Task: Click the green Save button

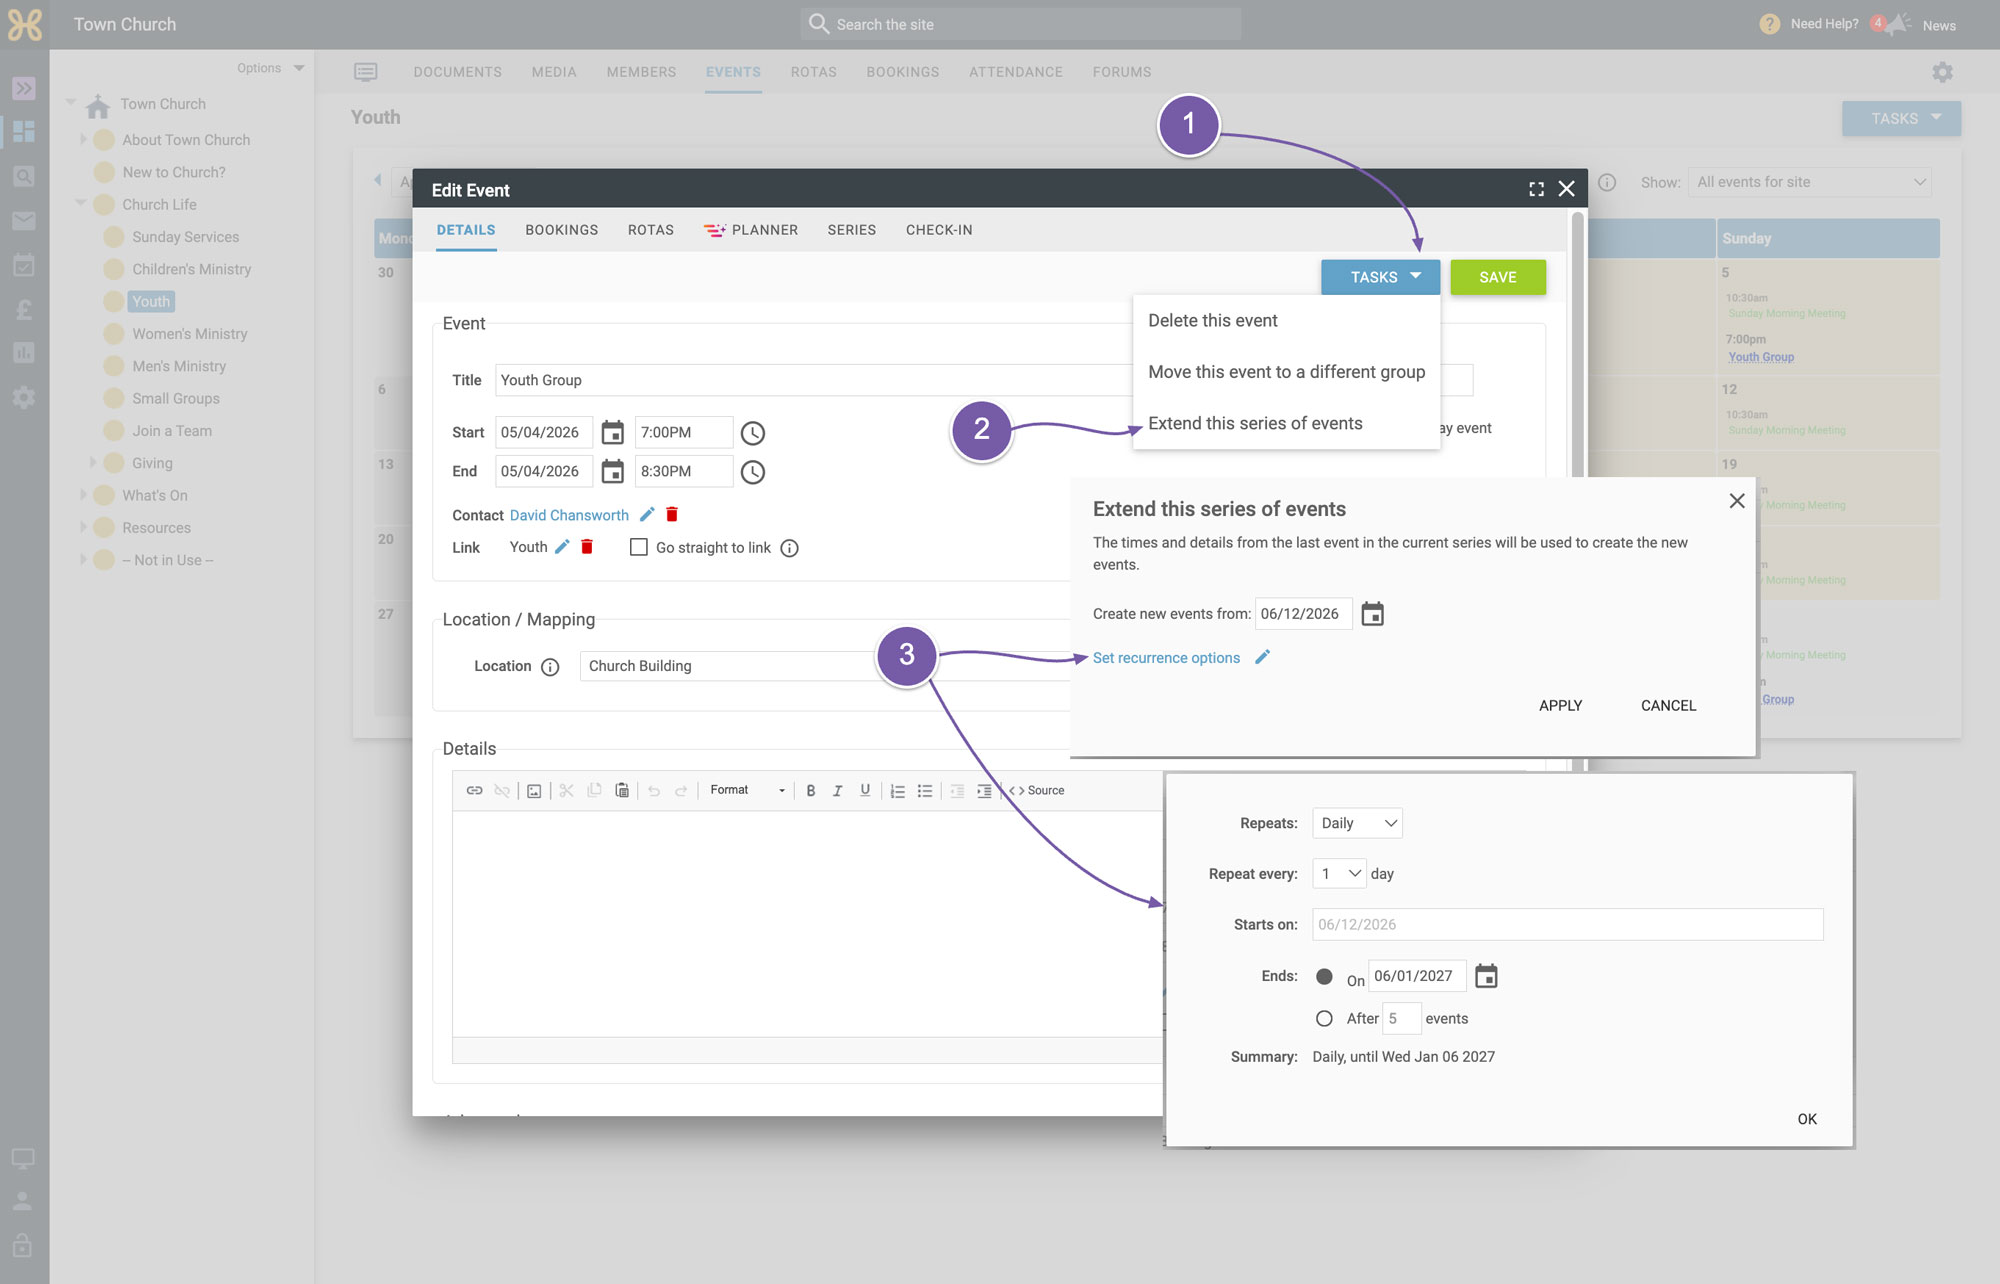Action: point(1498,277)
